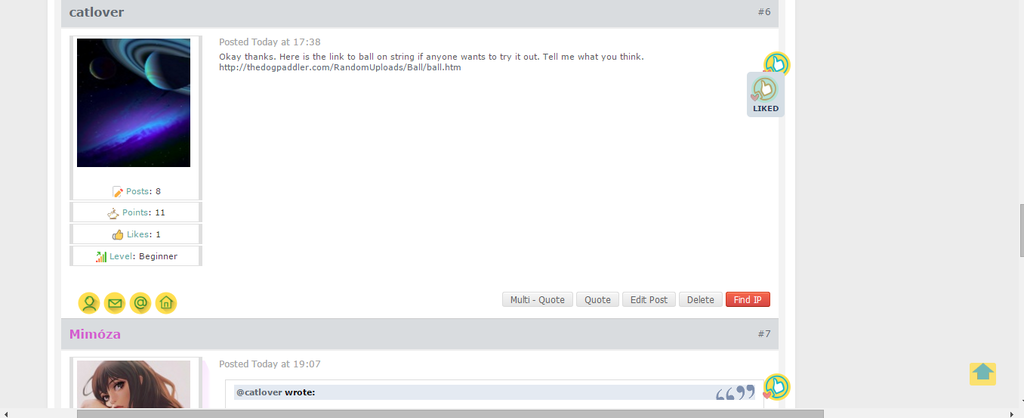The height and width of the screenshot is (418, 1024).
Task: Quote catlover's post
Action: [x=598, y=300]
